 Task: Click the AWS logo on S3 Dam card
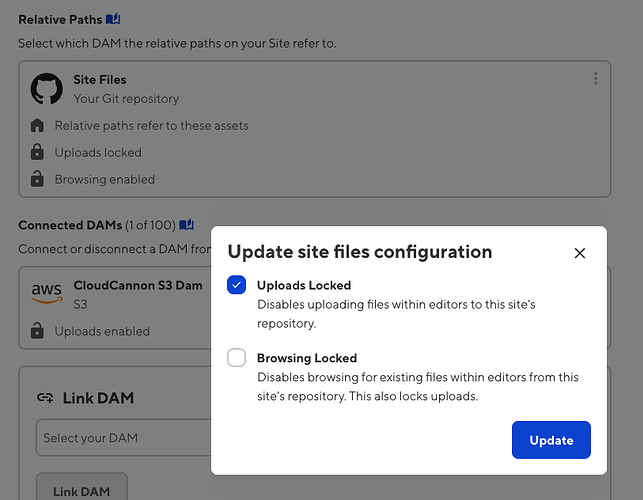point(46,292)
